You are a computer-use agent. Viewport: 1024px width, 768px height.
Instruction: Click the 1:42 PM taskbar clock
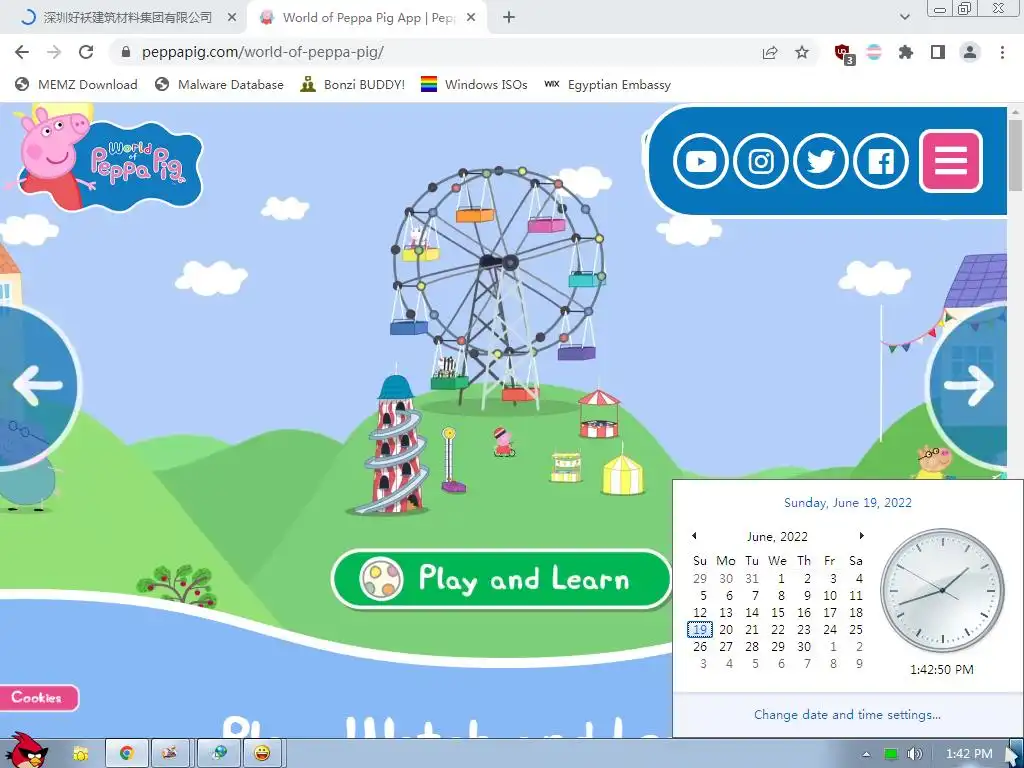(969, 754)
